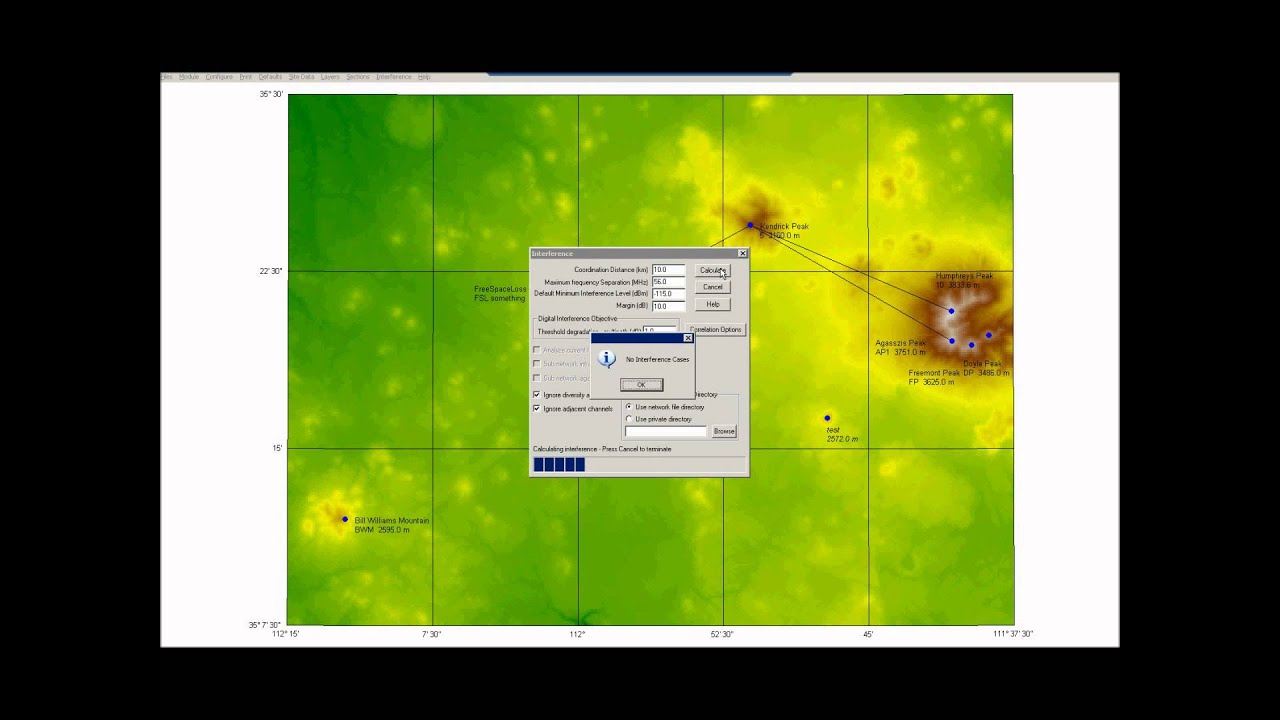The height and width of the screenshot is (720, 1280).
Task: Click the Margin (dB) field
Action: [x=668, y=306]
